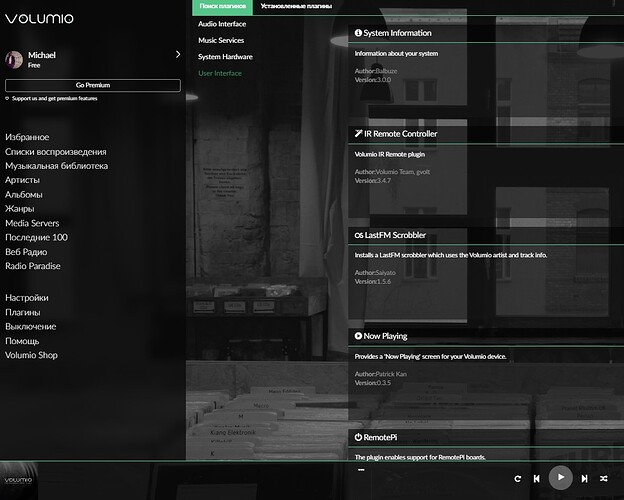Start playback with the play button
Viewport: 624px width, 500px height.
click(561, 478)
